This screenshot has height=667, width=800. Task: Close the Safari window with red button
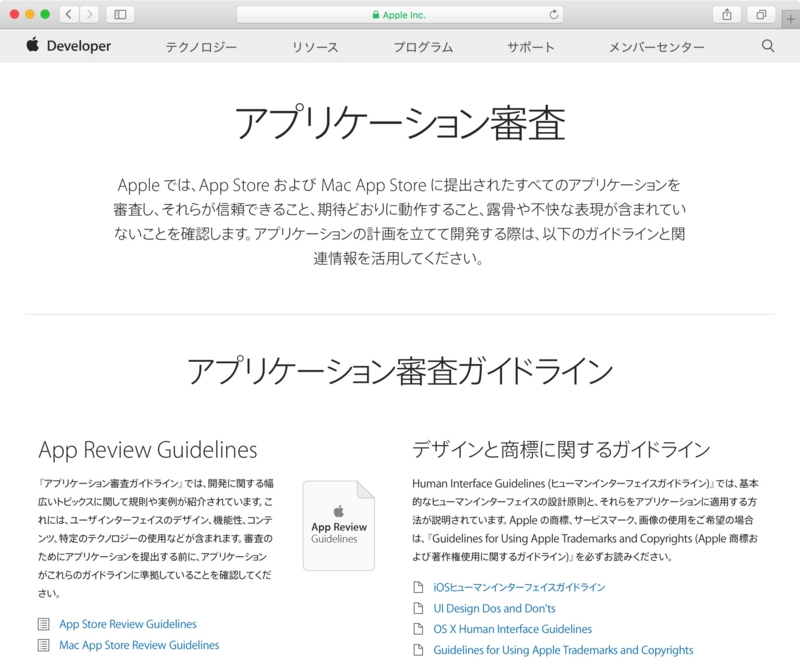(14, 14)
